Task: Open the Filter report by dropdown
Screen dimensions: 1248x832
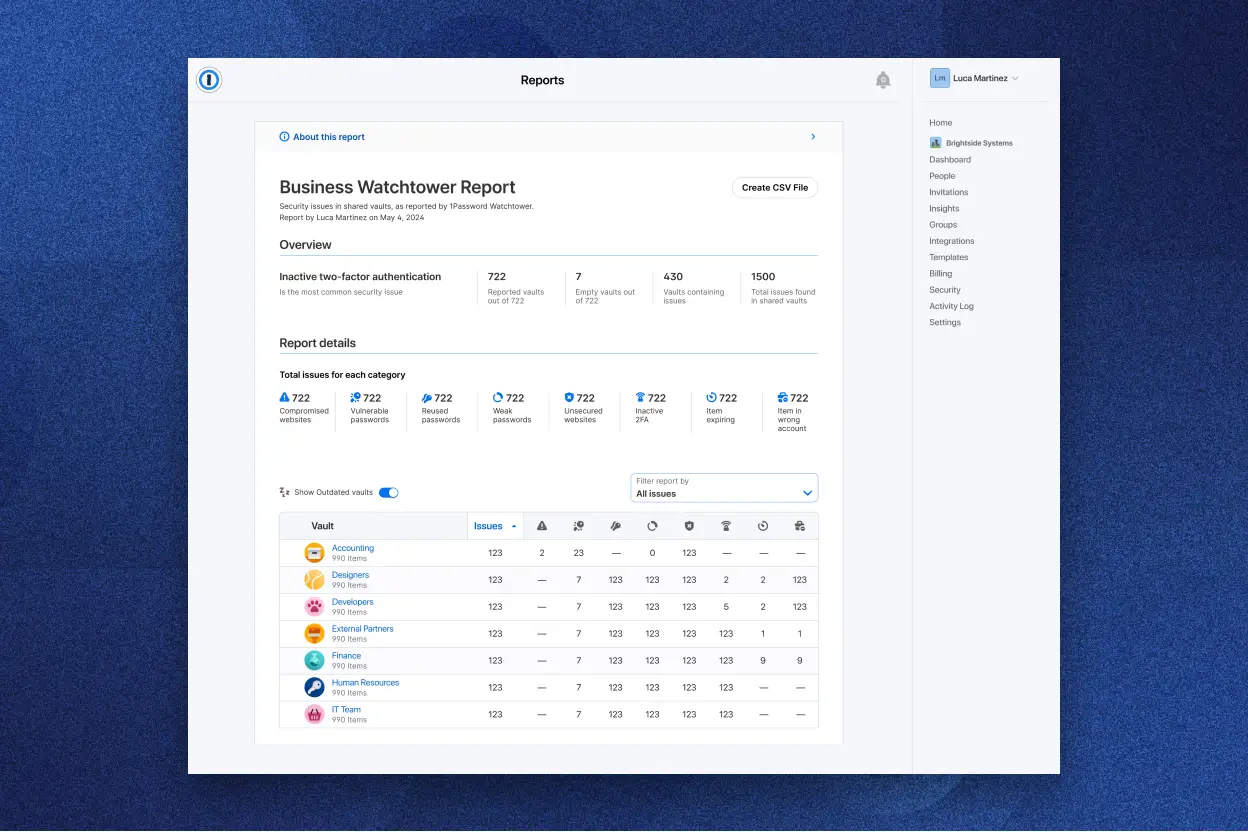Action: (x=724, y=488)
